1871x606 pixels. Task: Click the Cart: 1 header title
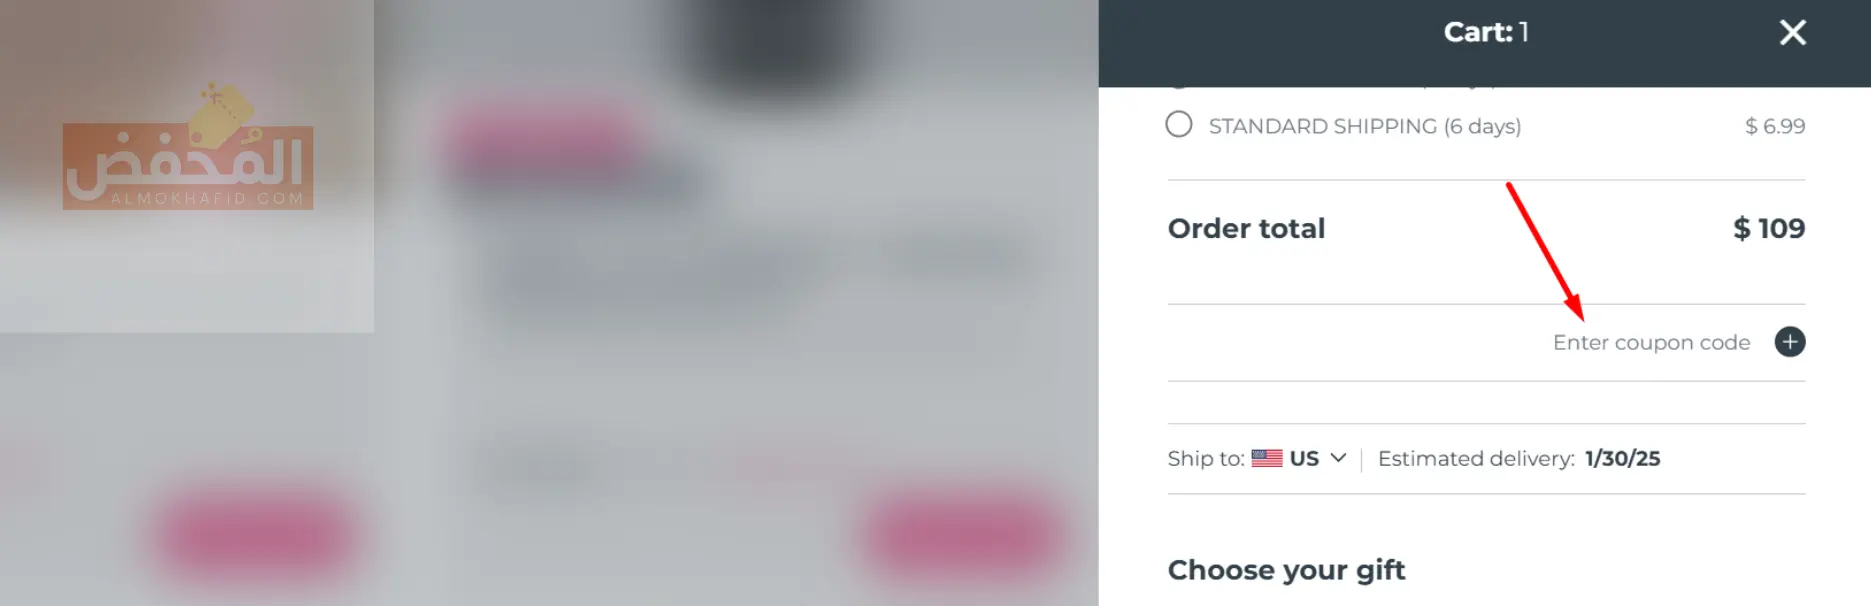[1485, 32]
